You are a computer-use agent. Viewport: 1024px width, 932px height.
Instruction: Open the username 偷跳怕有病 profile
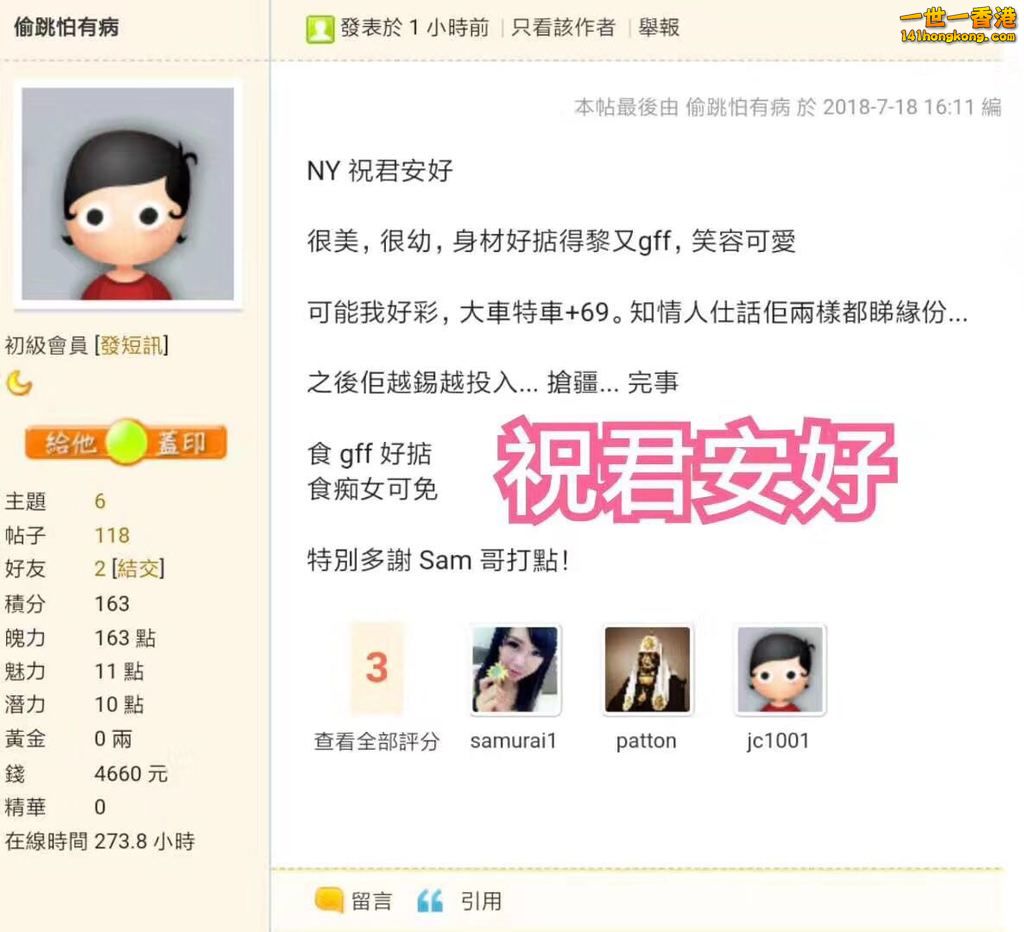click(66, 27)
